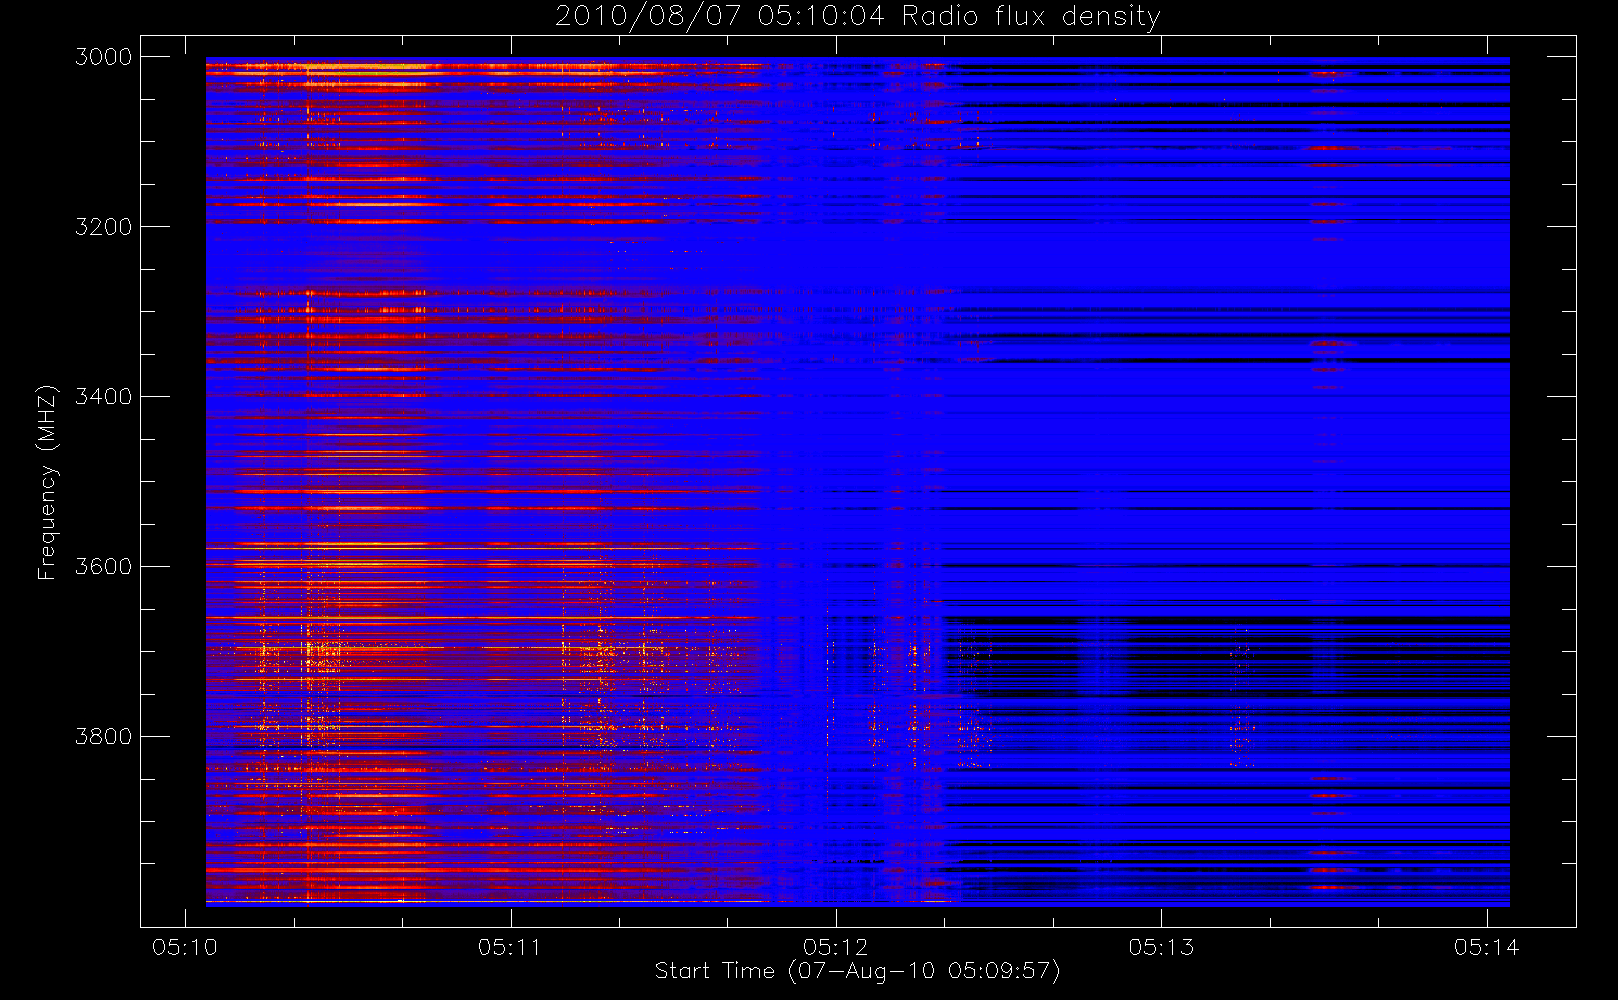Click the 'Start Time (07-Aug-10 05:09:57)' axis title
The height and width of the screenshot is (1000, 1618).
(x=857, y=971)
